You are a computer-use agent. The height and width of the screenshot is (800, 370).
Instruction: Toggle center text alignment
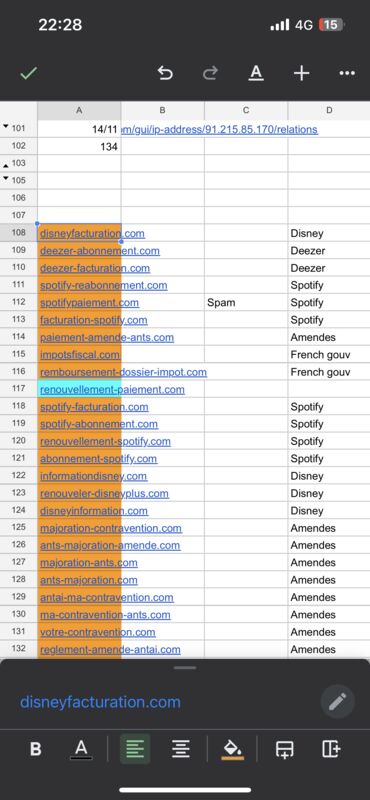[x=181, y=749]
